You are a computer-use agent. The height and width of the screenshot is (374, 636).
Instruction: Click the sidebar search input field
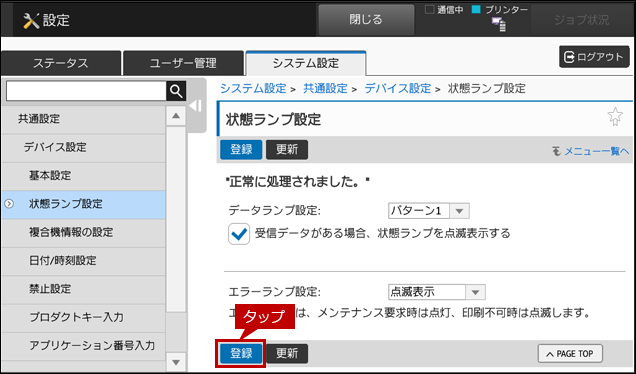[x=86, y=91]
